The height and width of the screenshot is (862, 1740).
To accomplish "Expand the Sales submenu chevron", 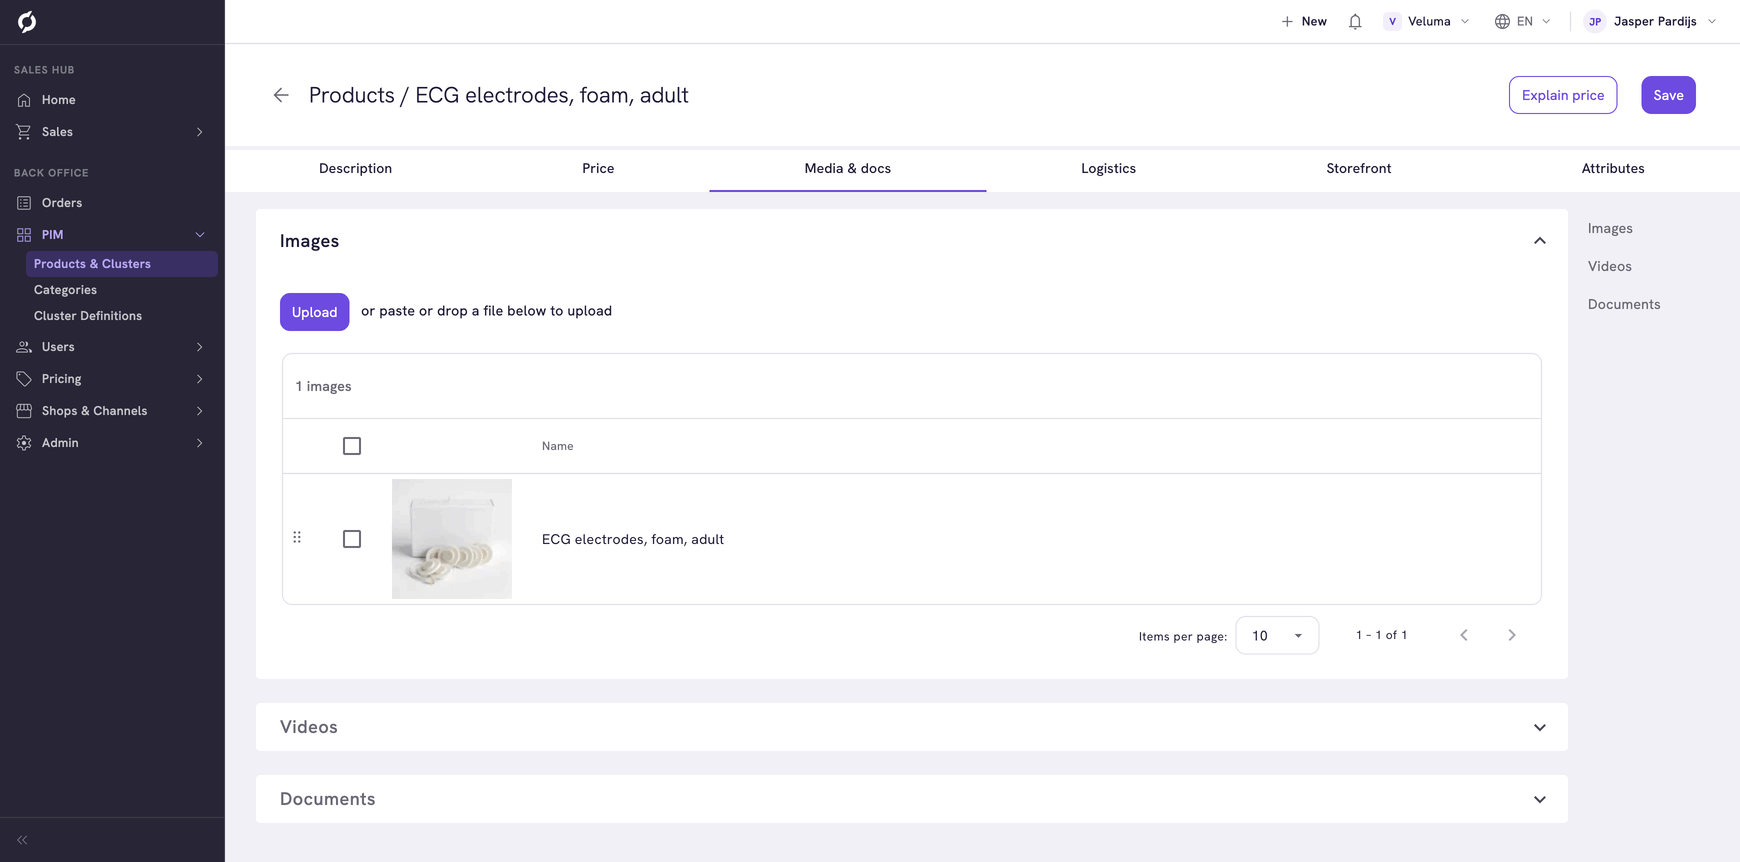I will 200,132.
